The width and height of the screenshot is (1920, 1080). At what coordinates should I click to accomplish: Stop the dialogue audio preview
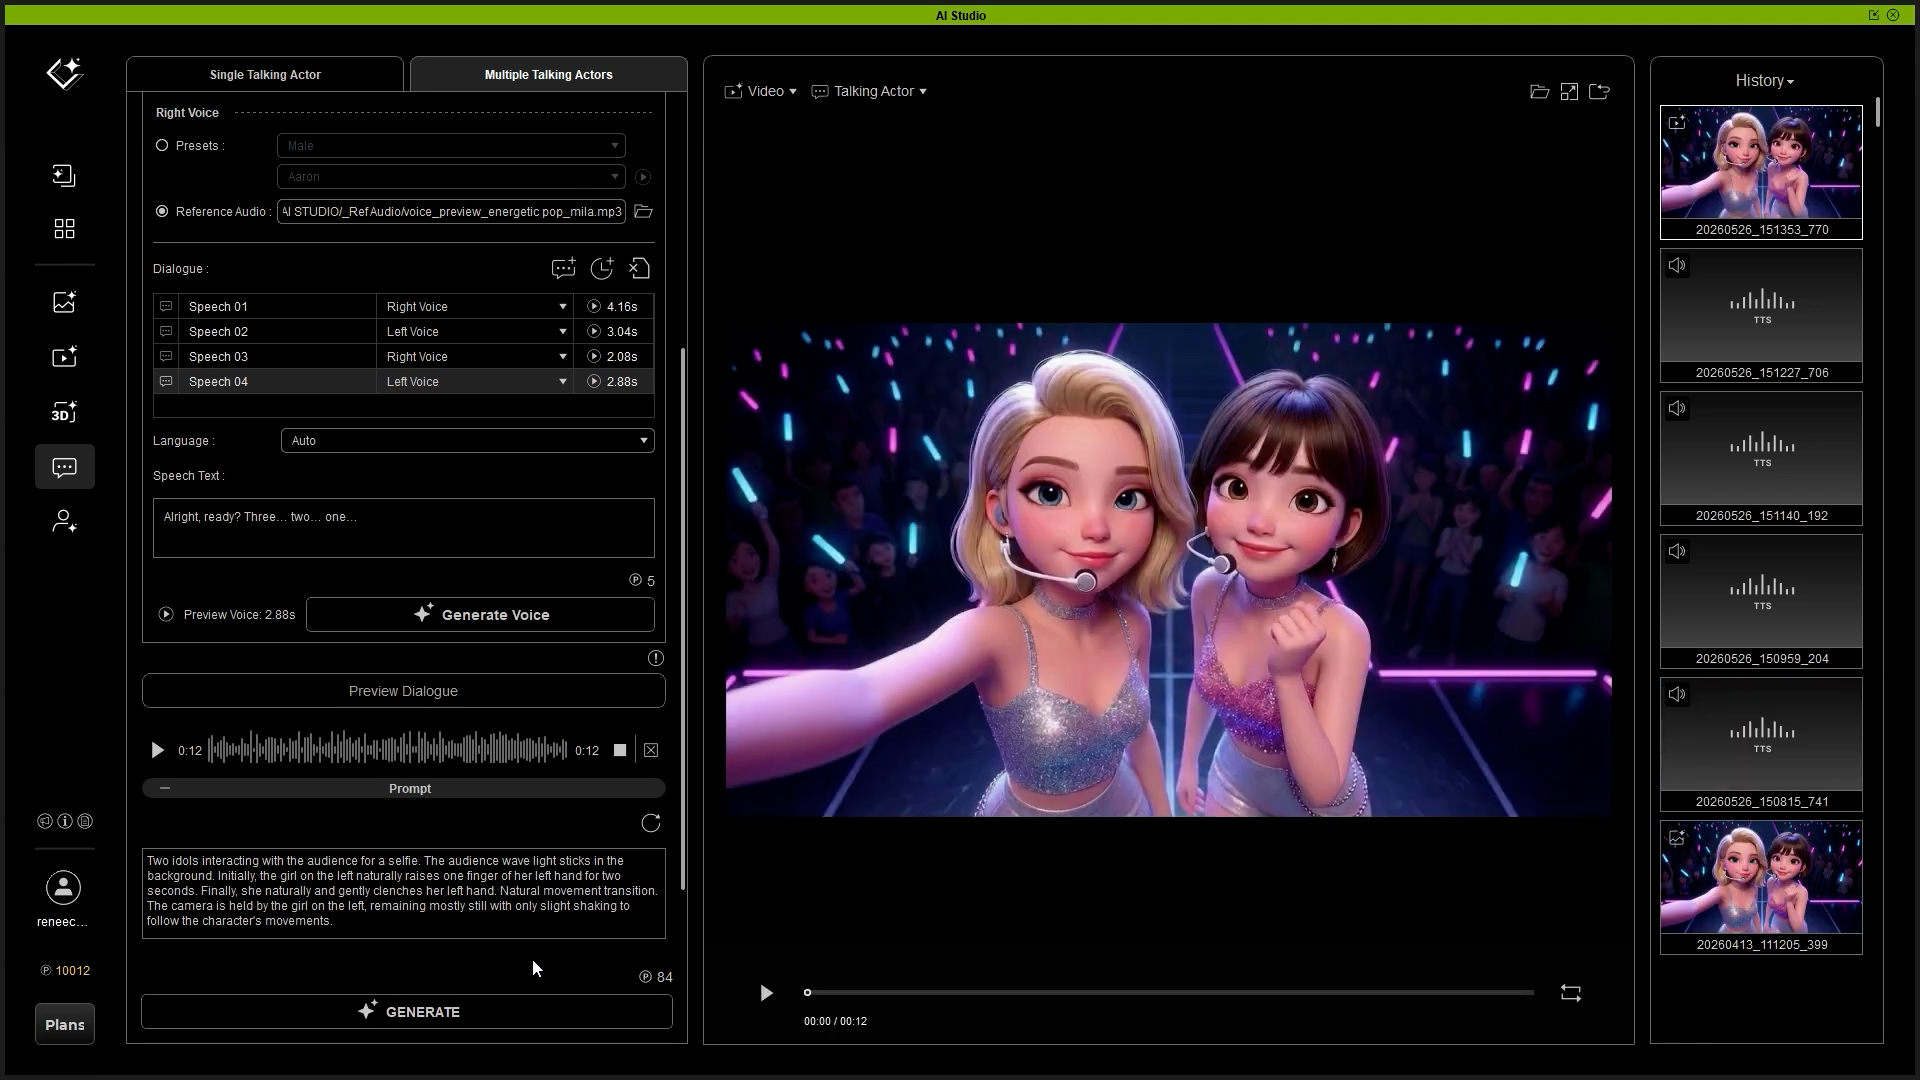click(x=620, y=750)
